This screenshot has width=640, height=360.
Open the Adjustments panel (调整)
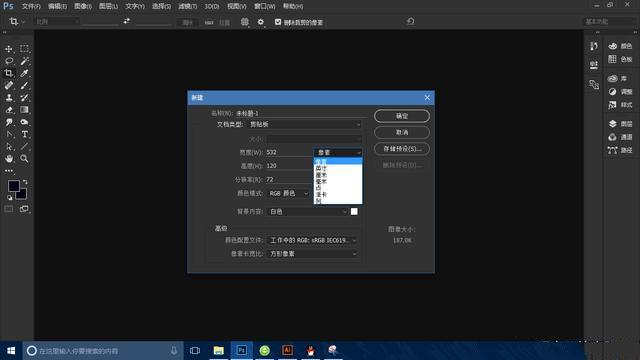click(x=620, y=92)
